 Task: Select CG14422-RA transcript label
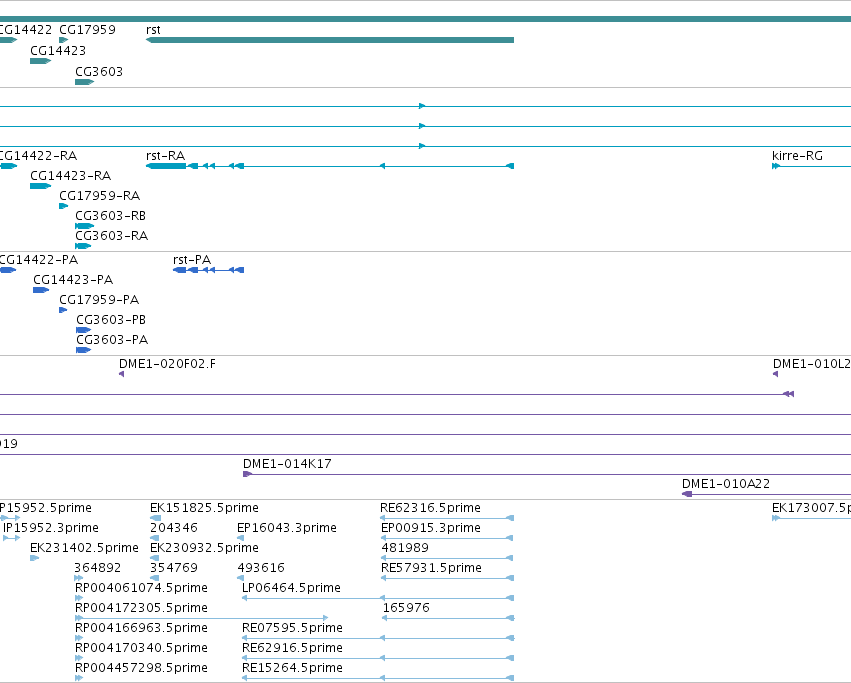point(38,156)
